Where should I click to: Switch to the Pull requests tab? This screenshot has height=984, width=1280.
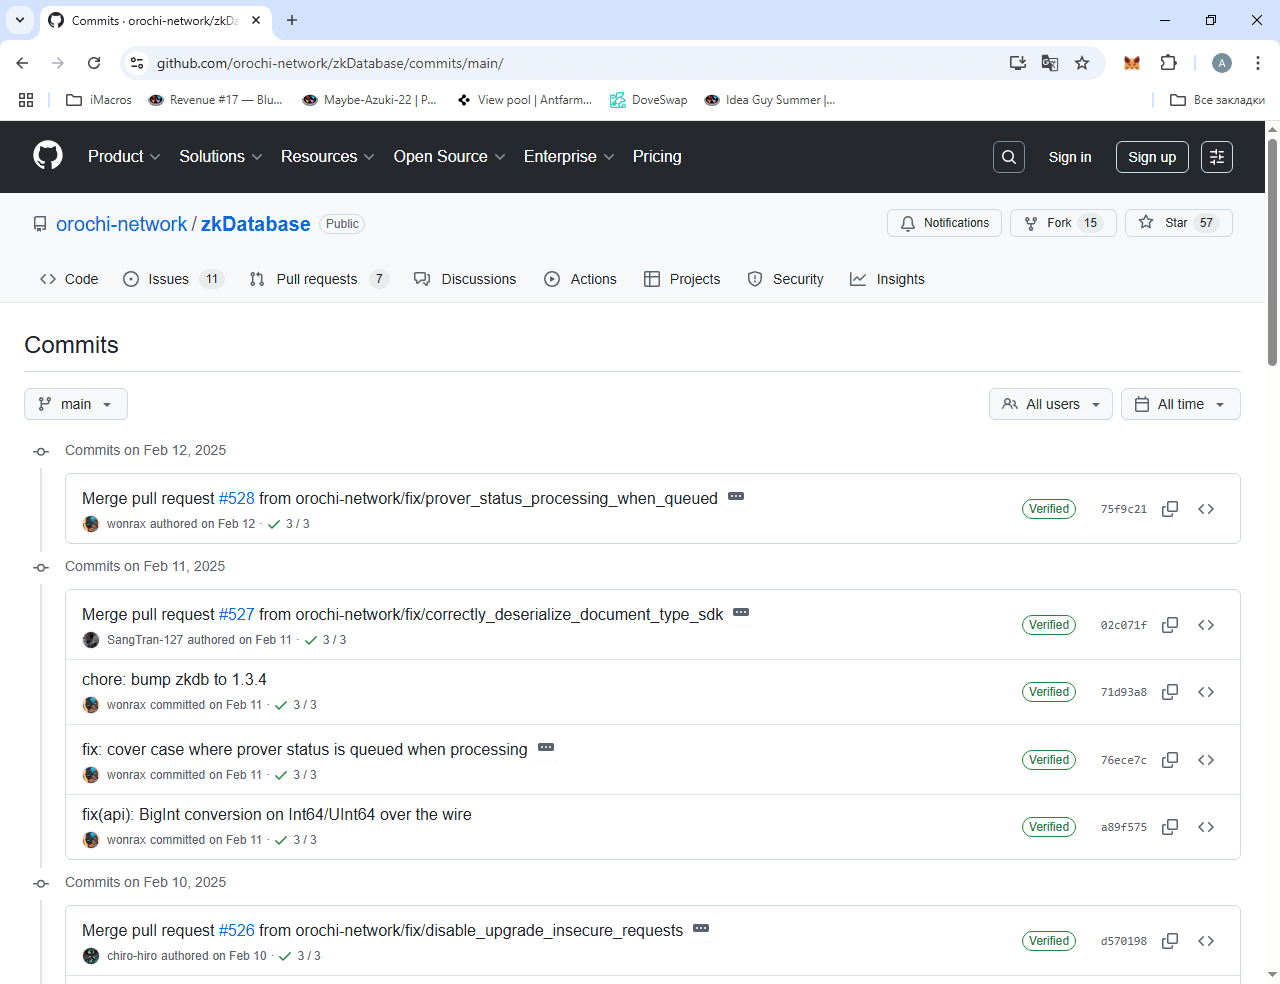point(319,279)
